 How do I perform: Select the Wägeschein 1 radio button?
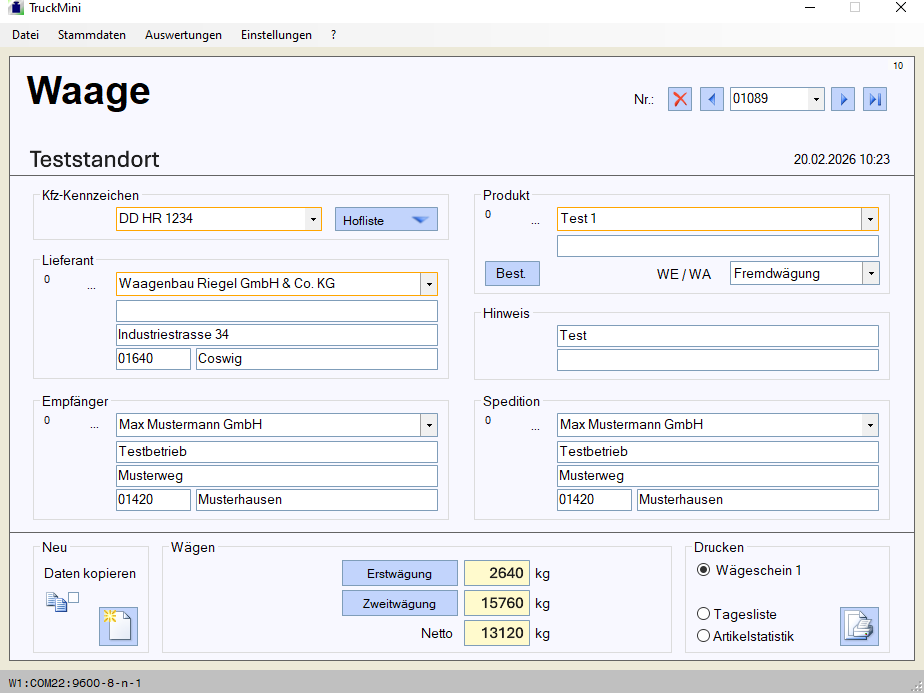704,570
